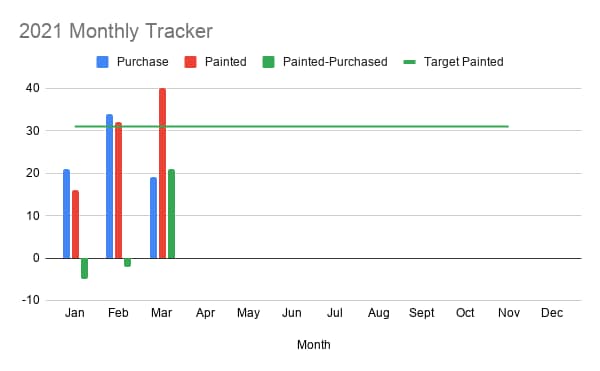Click the 40 value axis label

[x=33, y=88]
